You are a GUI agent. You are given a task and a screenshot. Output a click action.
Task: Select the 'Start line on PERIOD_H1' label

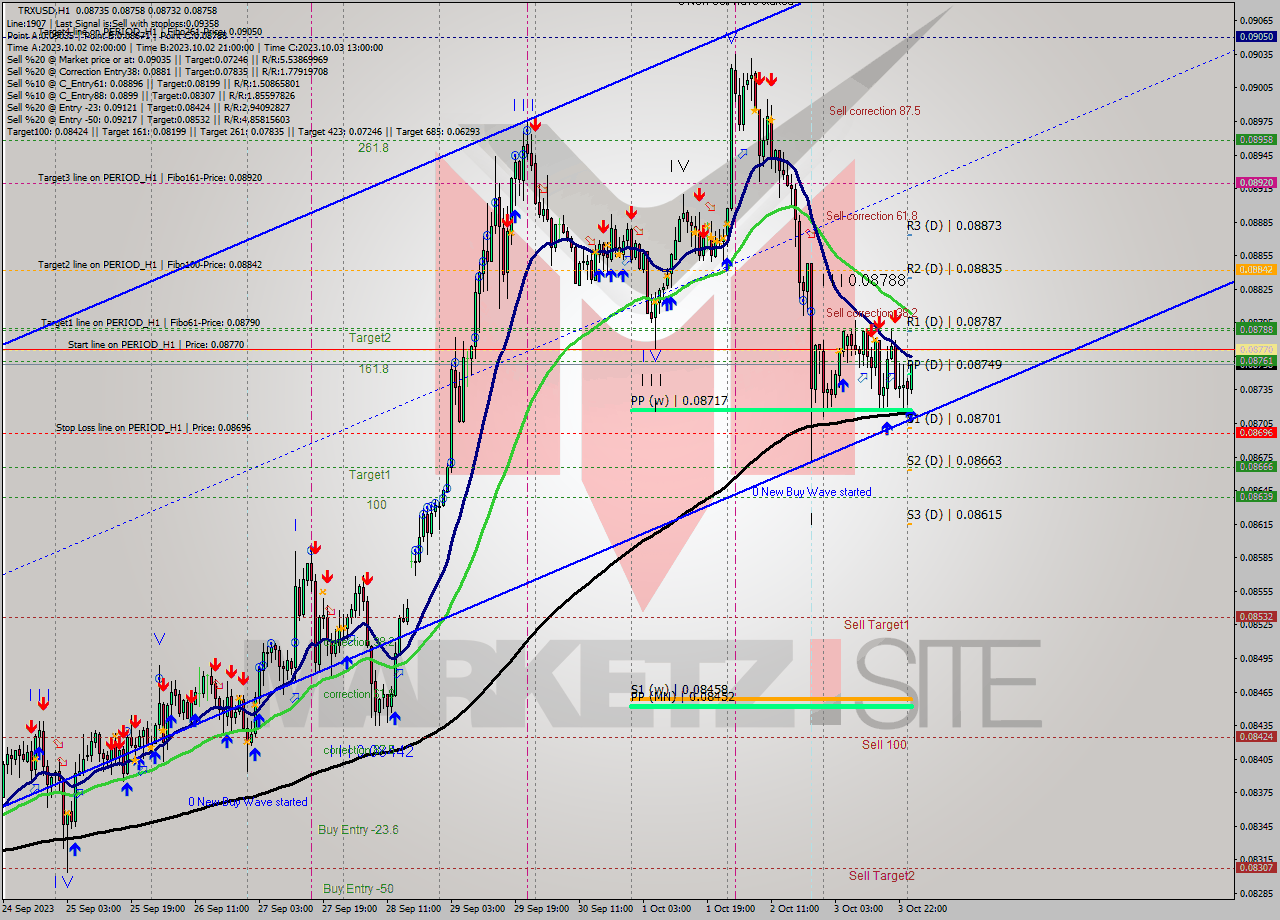156,344
